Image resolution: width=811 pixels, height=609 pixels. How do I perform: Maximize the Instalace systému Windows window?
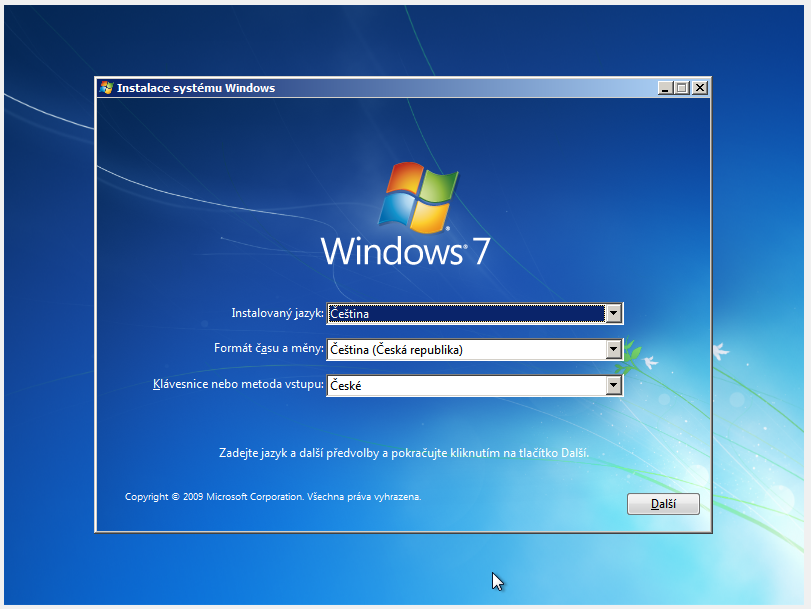(682, 88)
